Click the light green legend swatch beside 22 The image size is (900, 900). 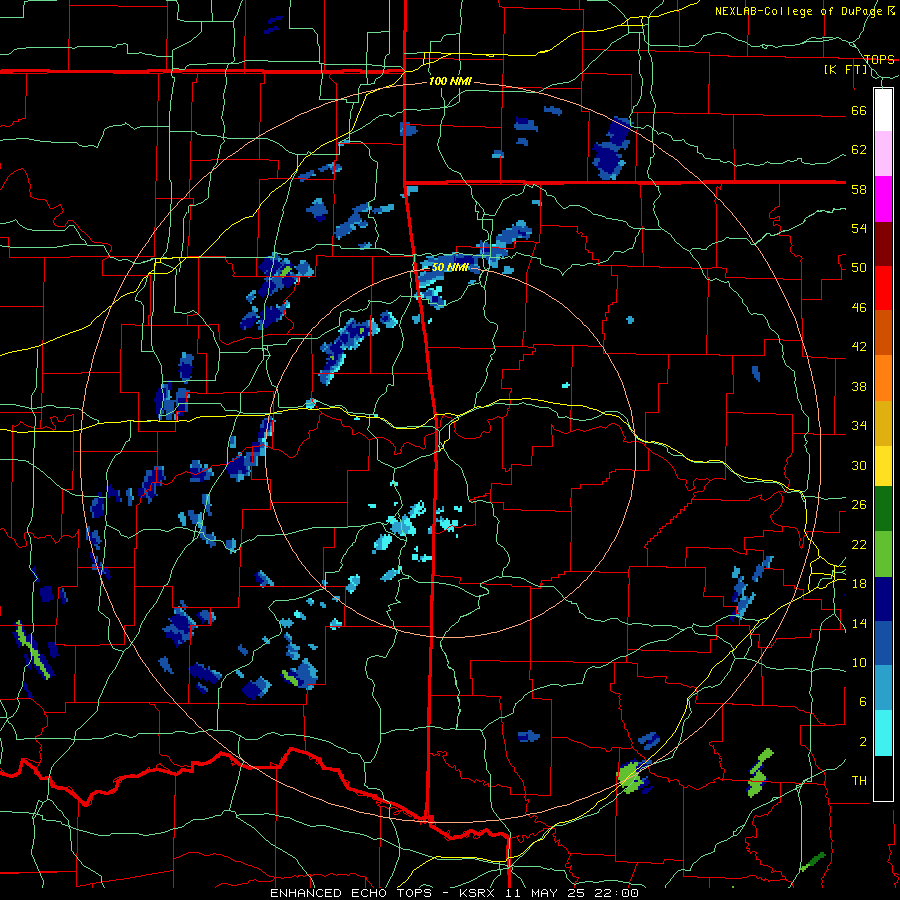point(883,554)
